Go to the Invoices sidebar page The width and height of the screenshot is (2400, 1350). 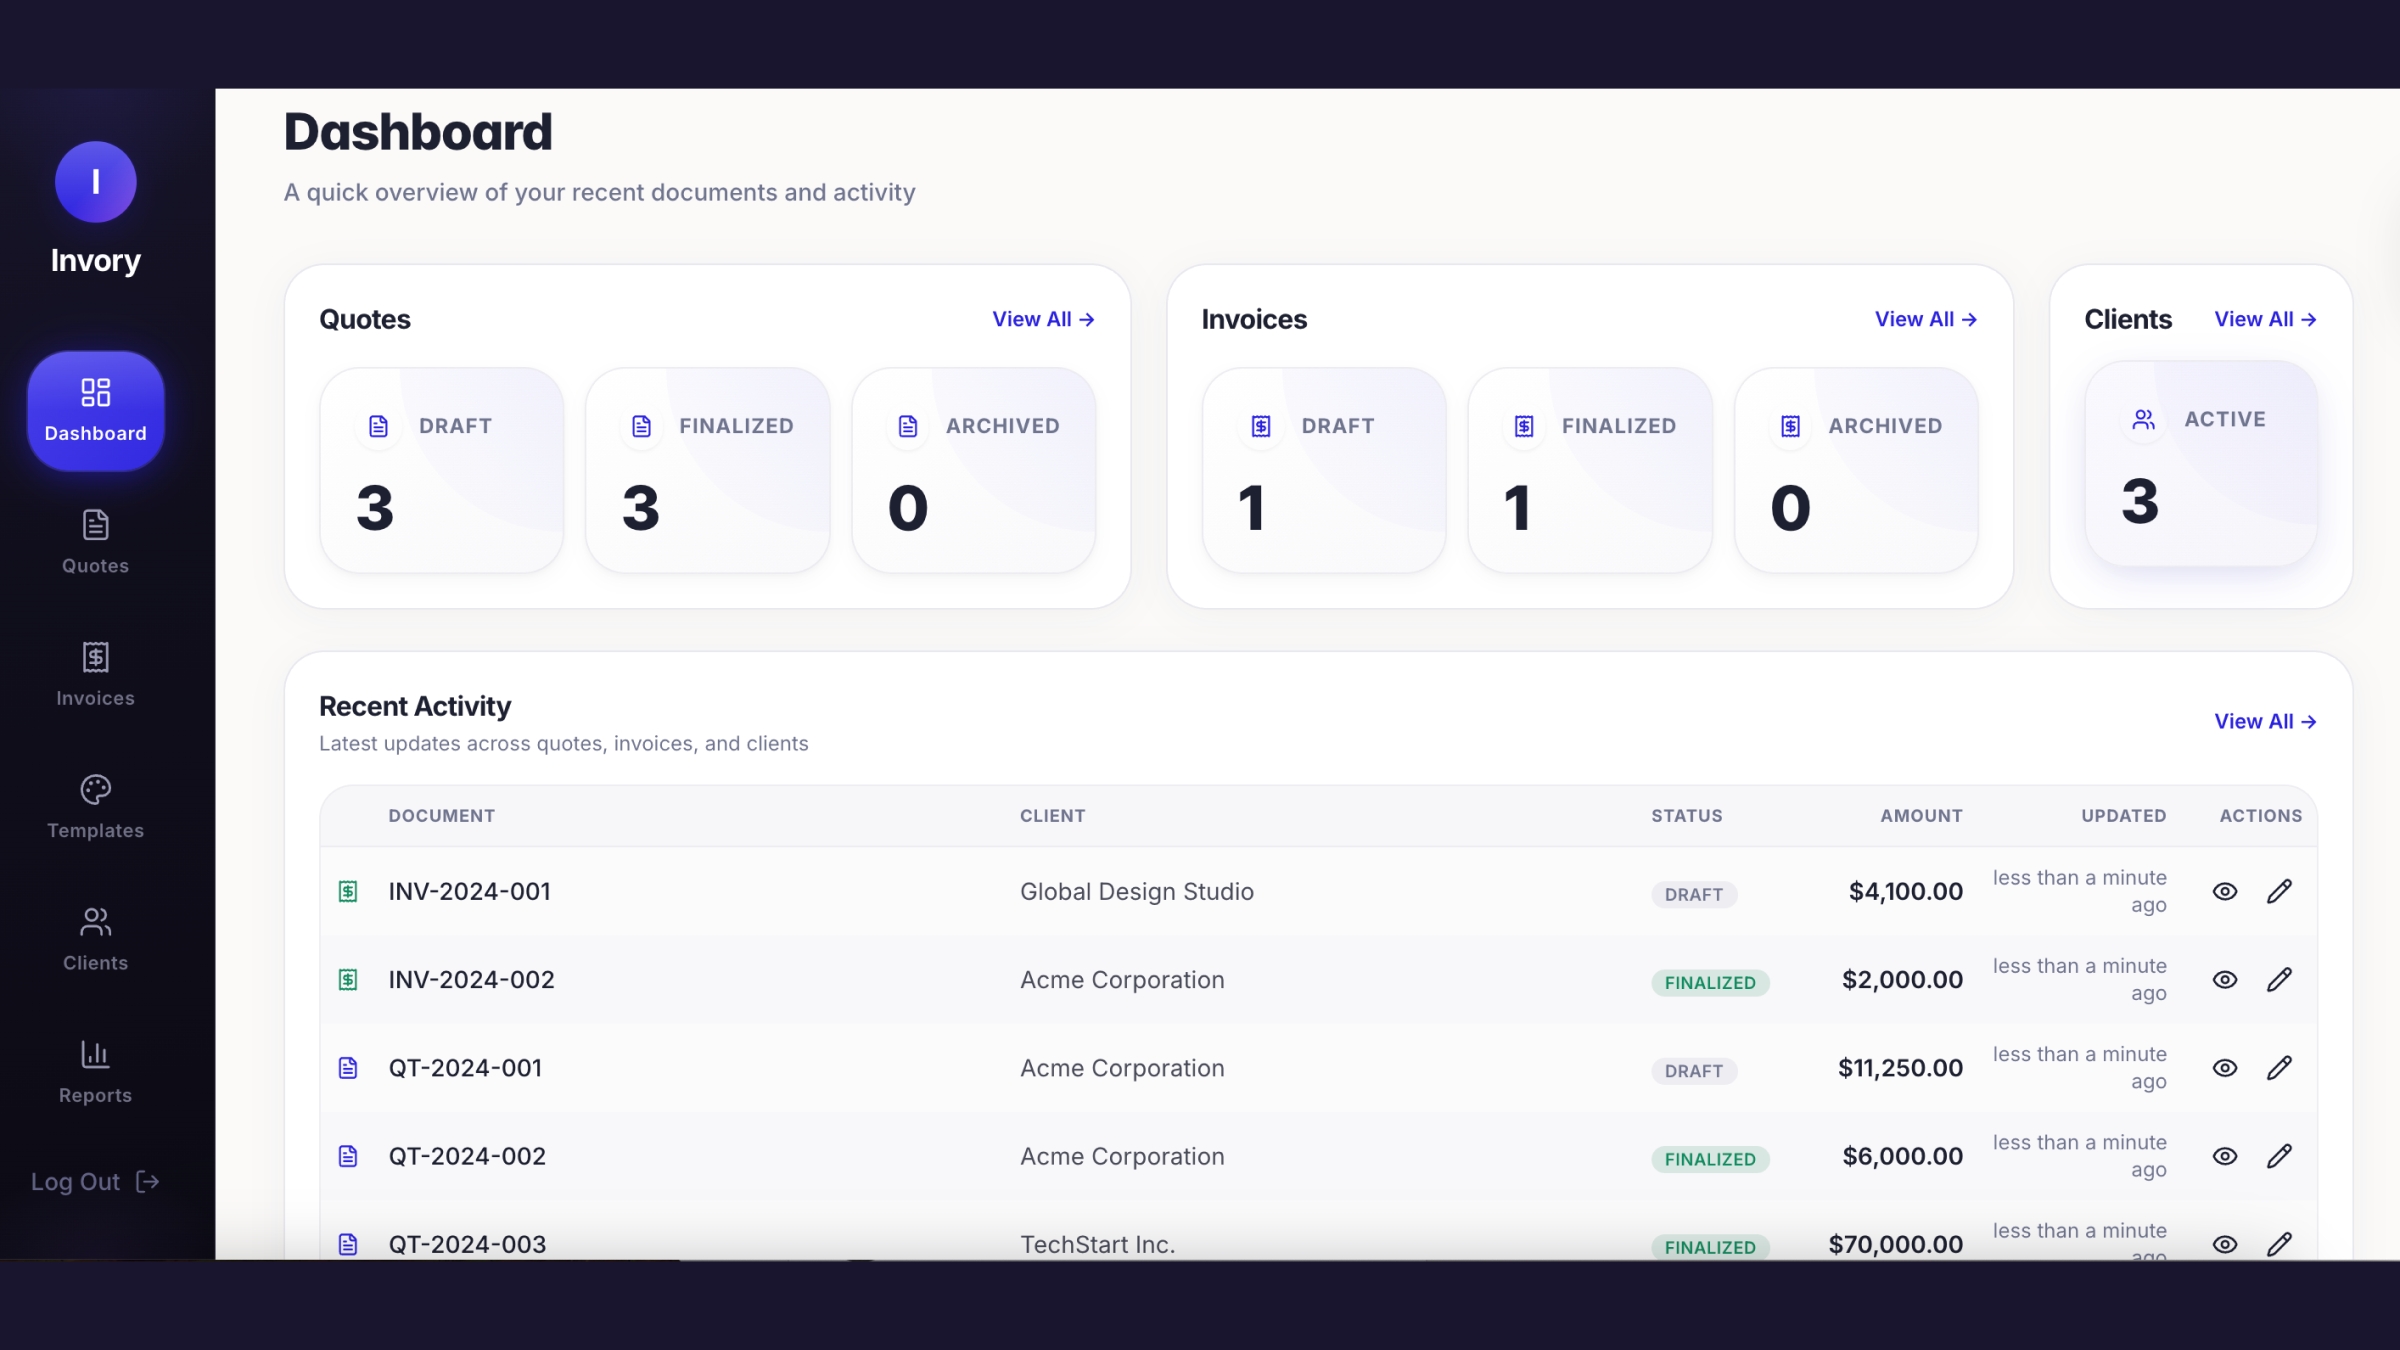tap(95, 674)
